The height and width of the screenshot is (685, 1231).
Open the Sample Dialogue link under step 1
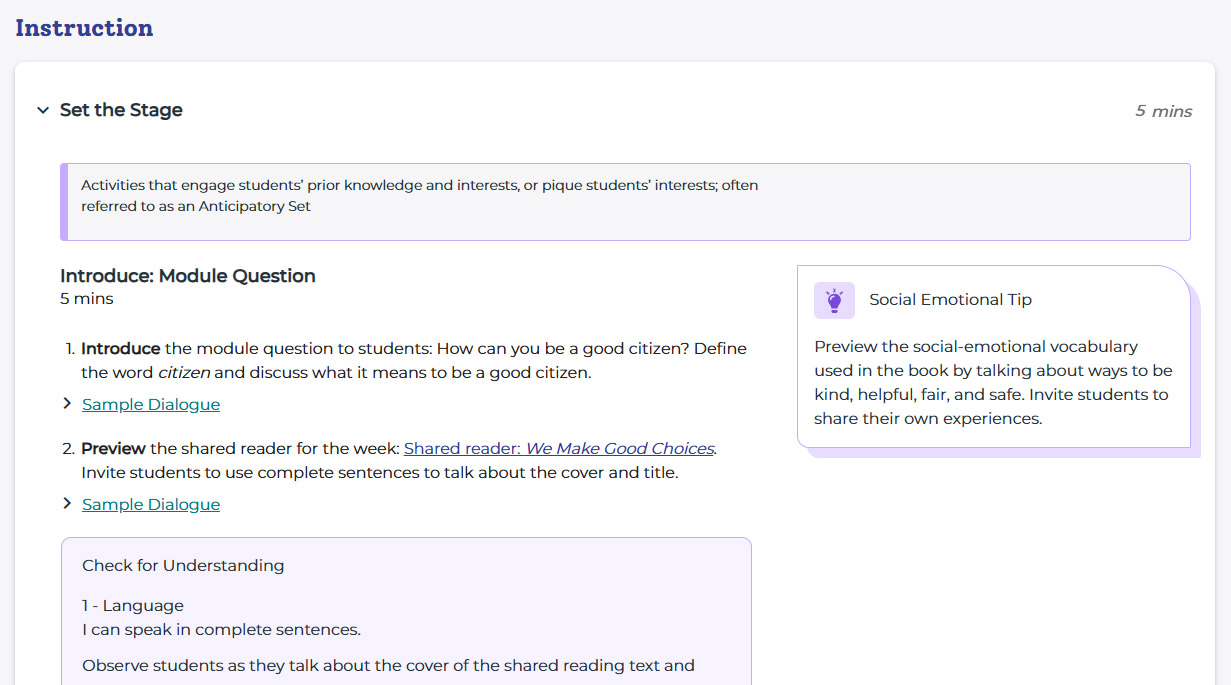pos(151,405)
